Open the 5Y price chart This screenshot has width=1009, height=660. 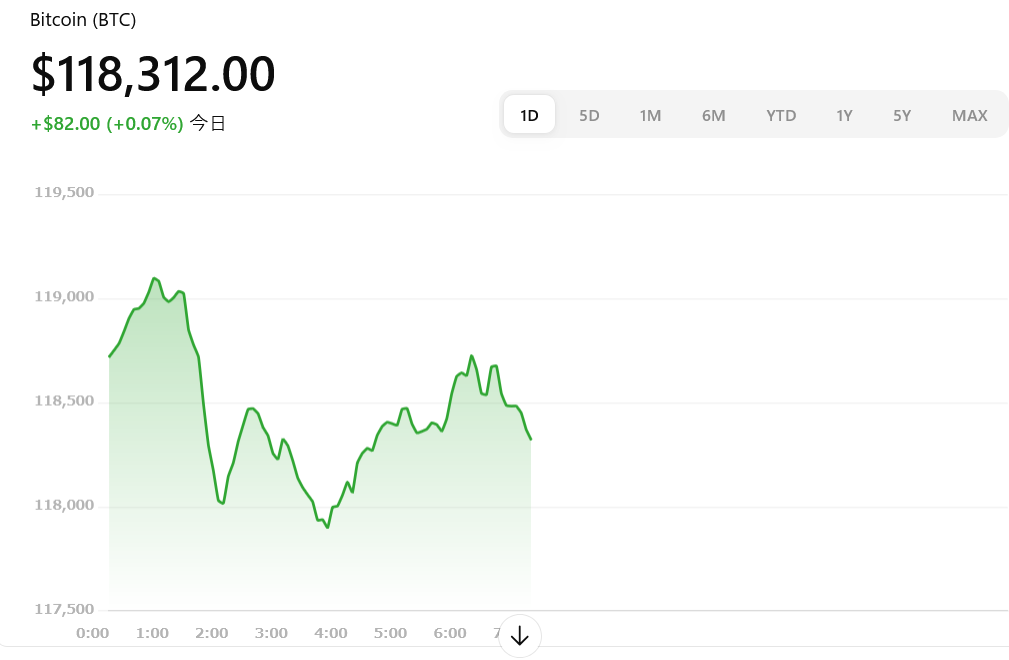coord(902,115)
